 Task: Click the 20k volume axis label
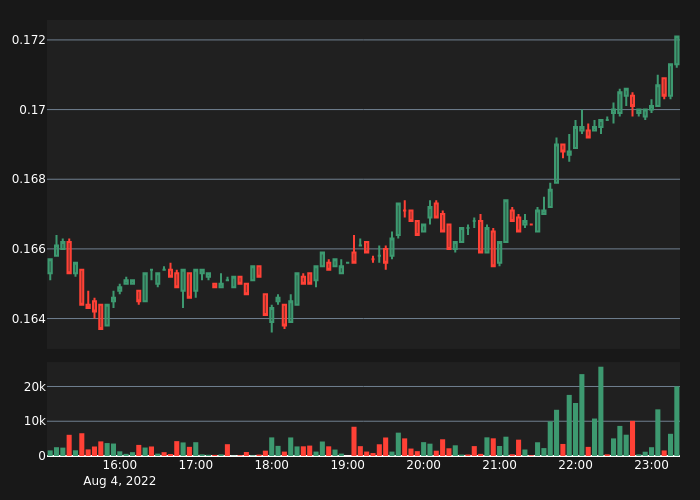coord(35,387)
